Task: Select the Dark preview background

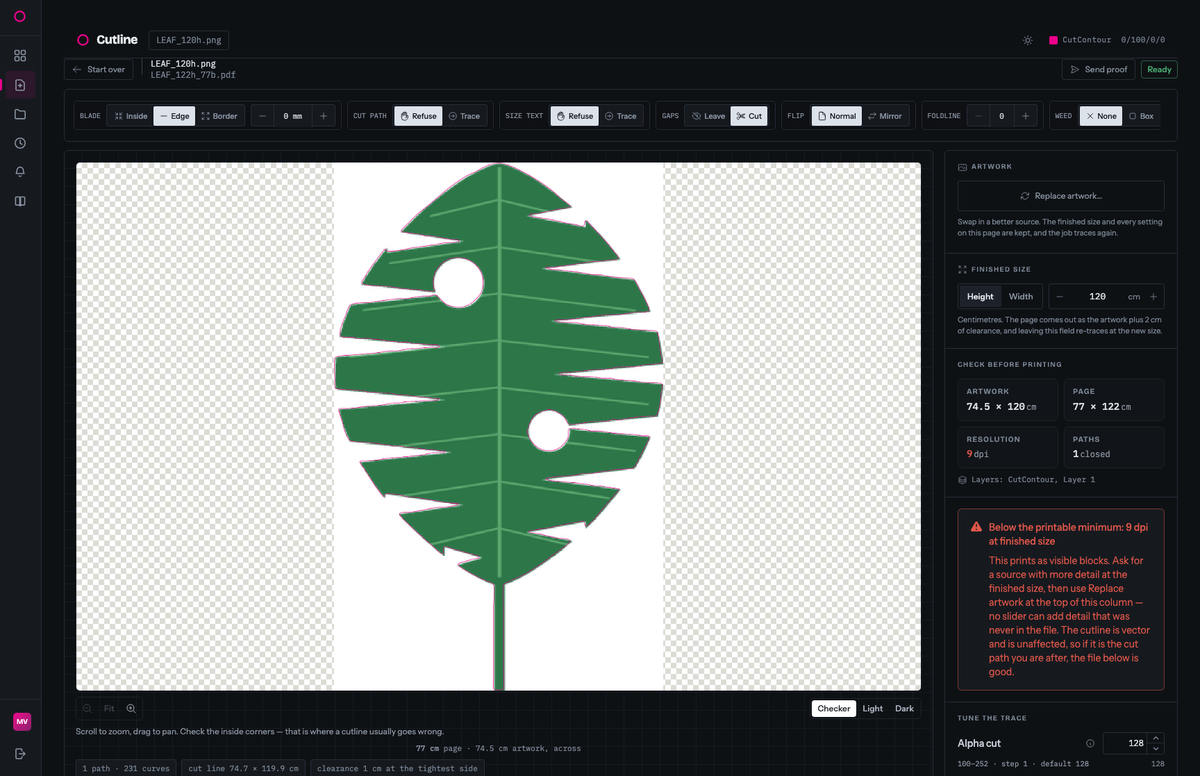Action: [905, 708]
